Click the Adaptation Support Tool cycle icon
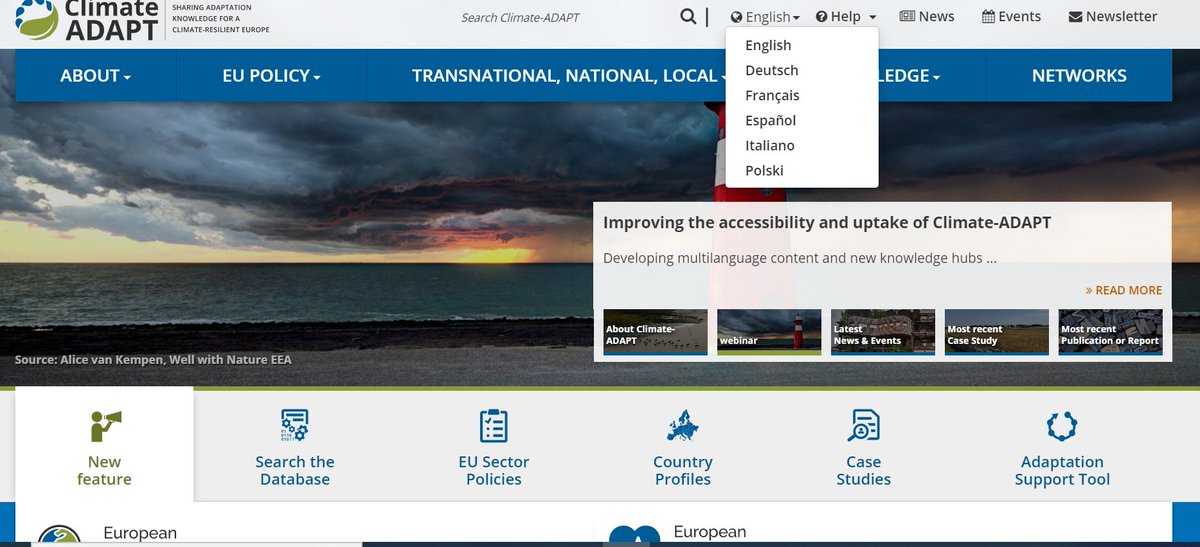The image size is (1200, 547). point(1062,426)
